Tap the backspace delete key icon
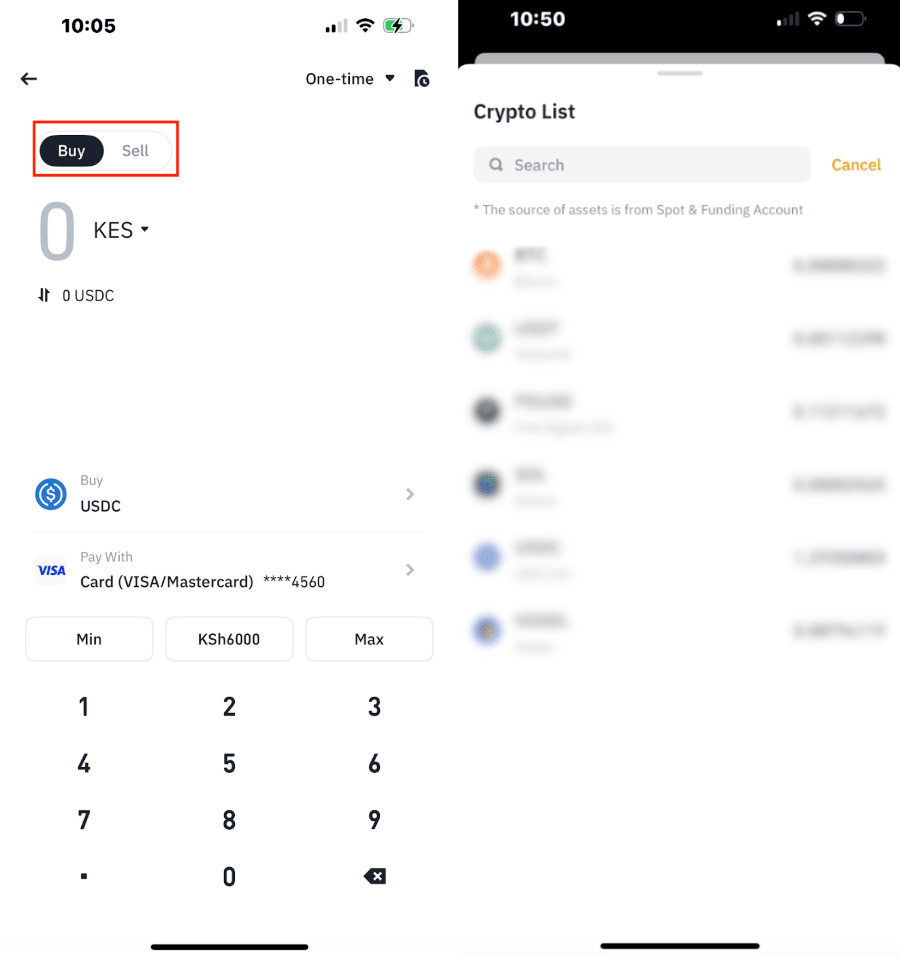Image resolution: width=900 pixels, height=958 pixels. (x=375, y=876)
